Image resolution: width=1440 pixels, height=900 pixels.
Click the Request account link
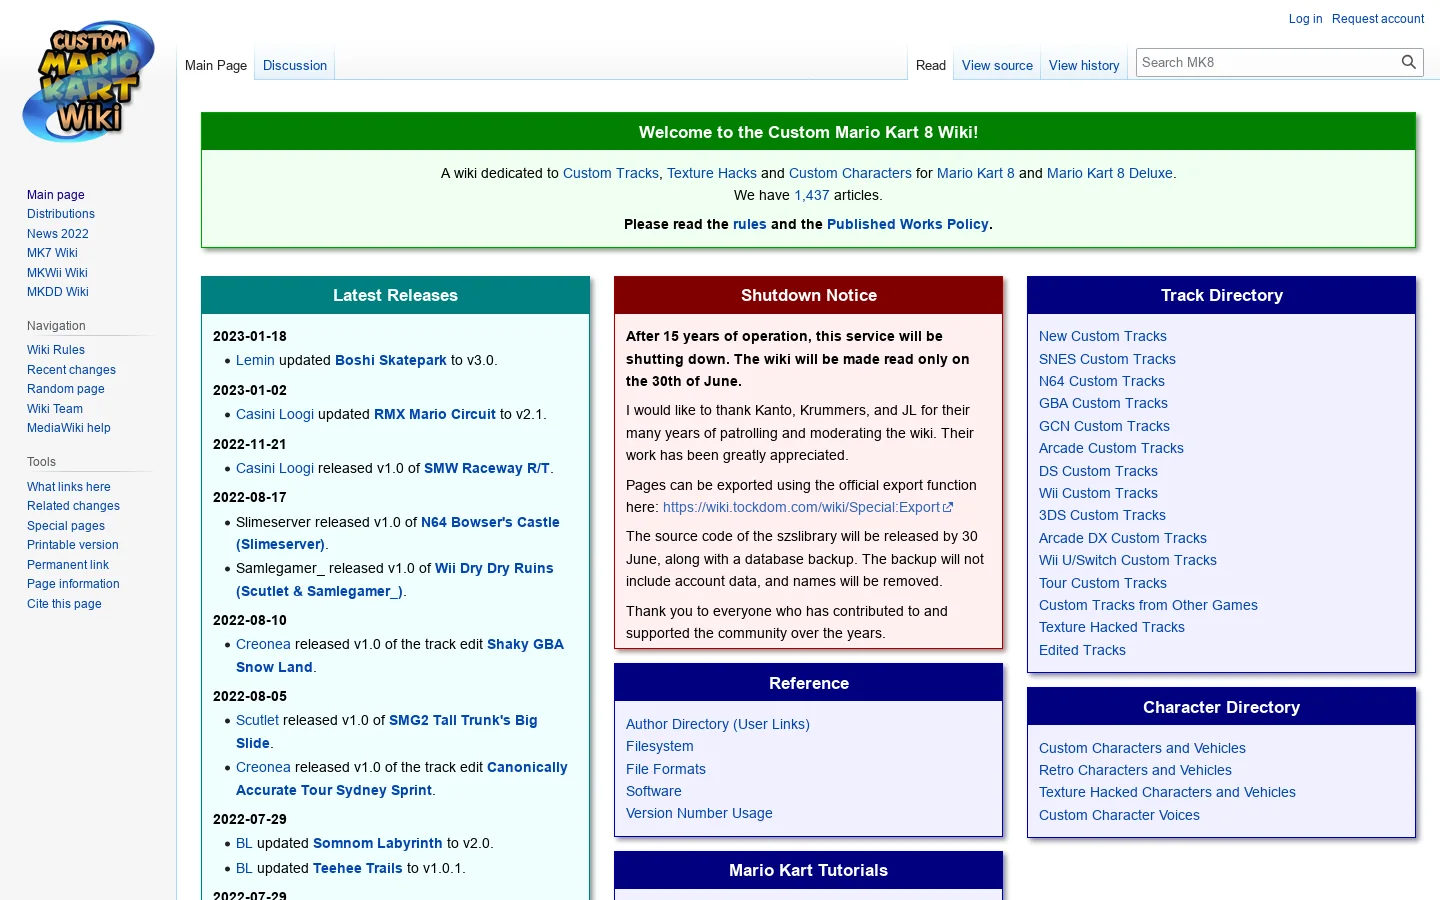click(1378, 18)
